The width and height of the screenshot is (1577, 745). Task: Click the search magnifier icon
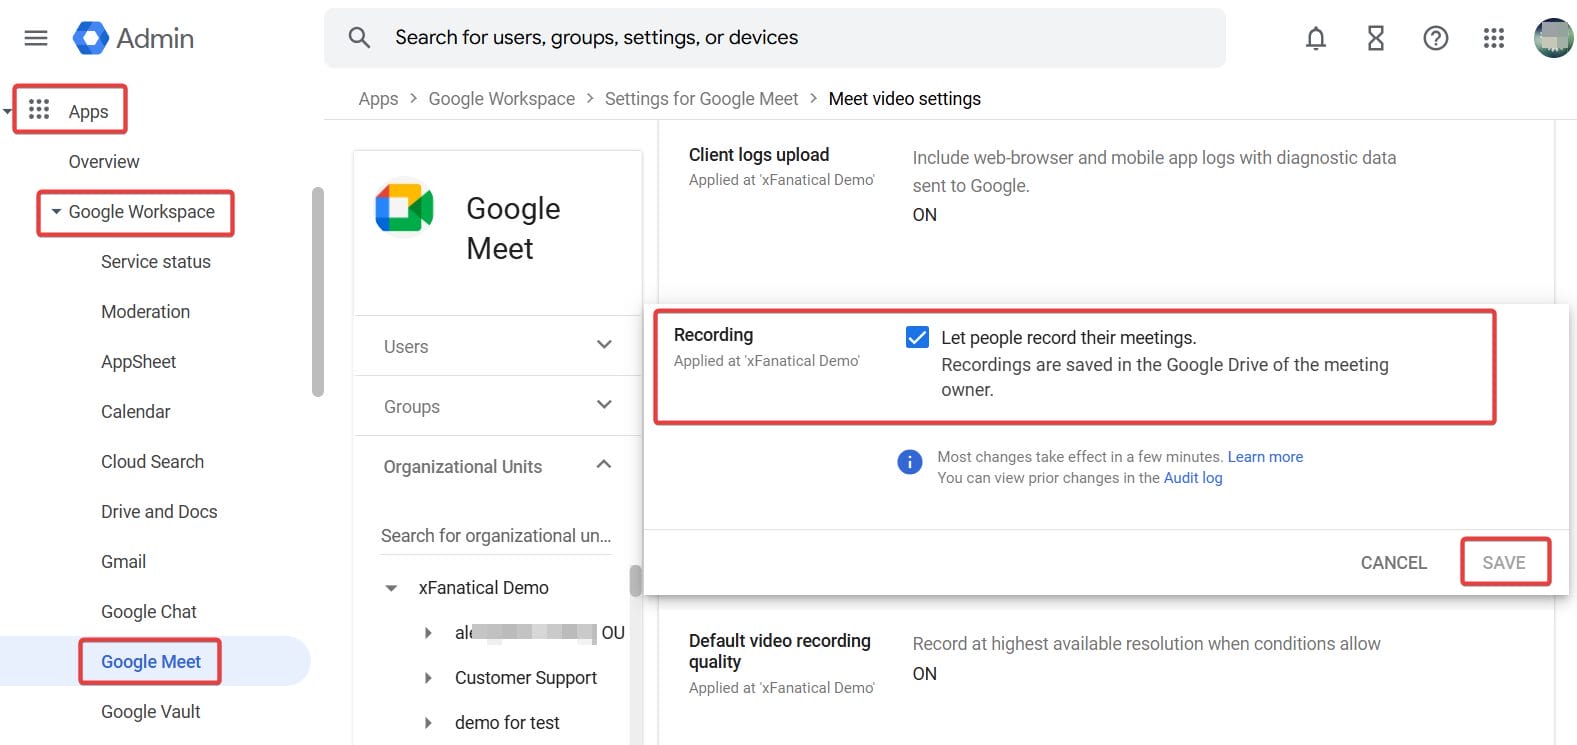[x=359, y=38]
